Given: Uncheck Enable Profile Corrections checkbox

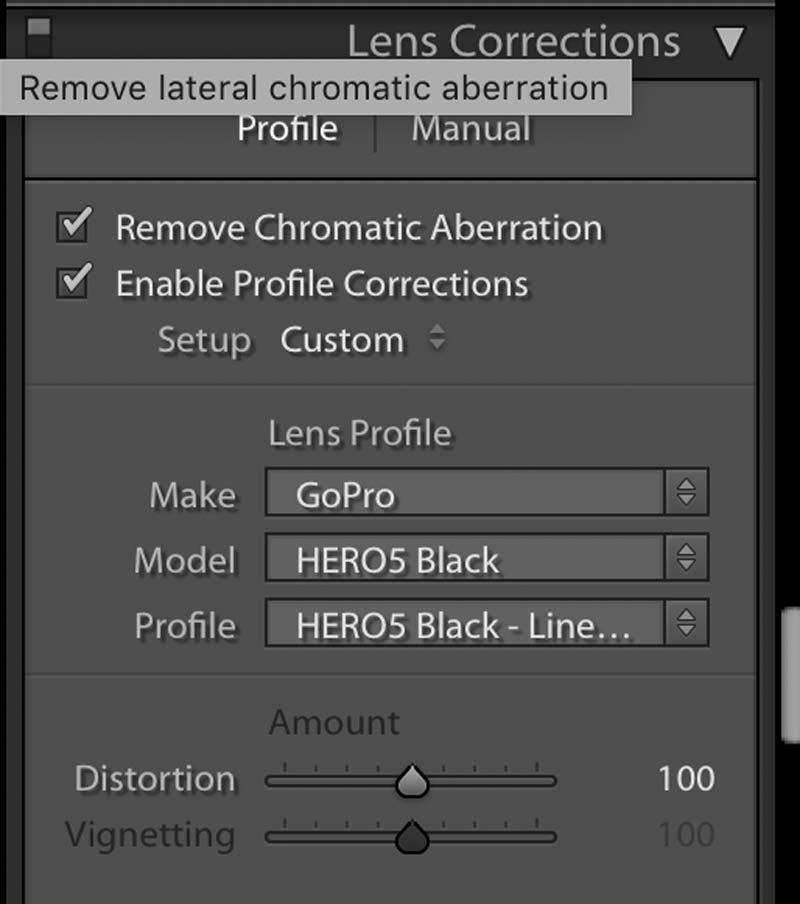Looking at the screenshot, I should pos(73,282).
